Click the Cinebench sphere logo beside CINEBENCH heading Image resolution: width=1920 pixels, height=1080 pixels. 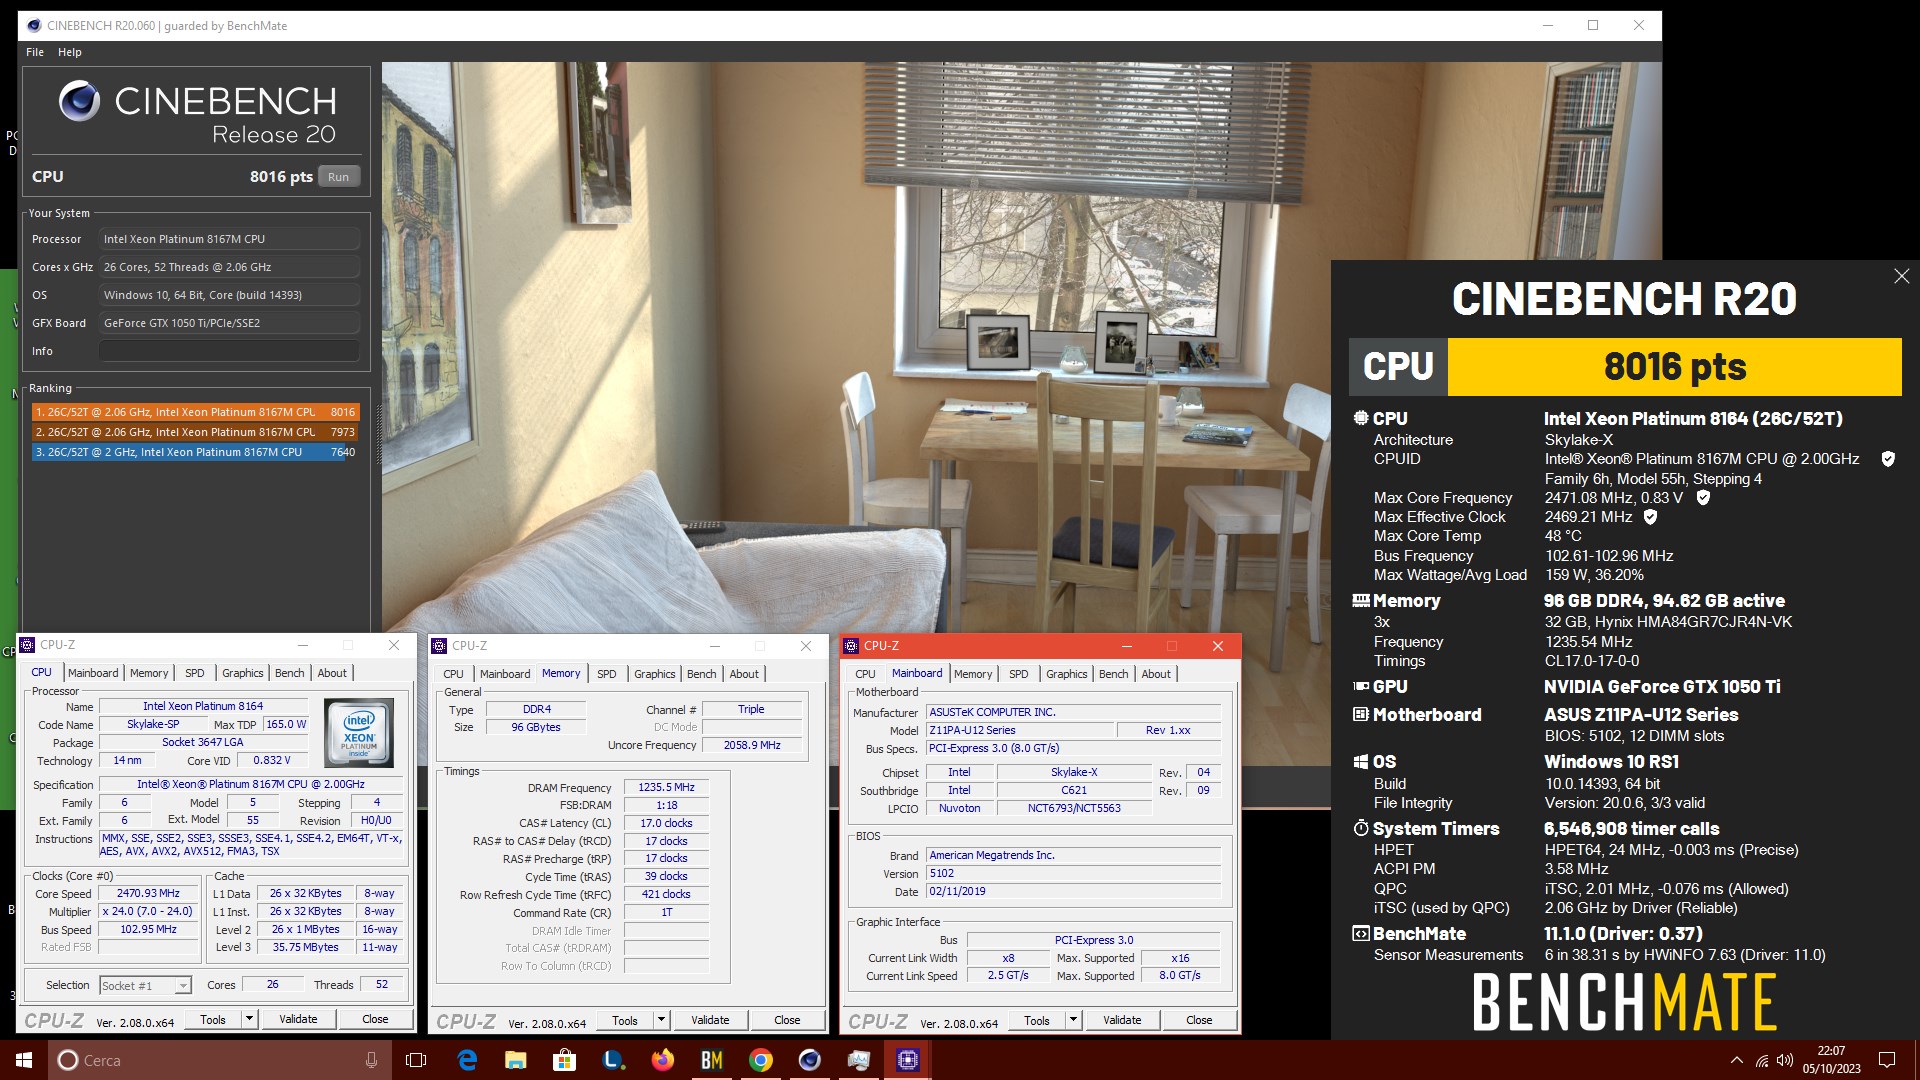[79, 101]
